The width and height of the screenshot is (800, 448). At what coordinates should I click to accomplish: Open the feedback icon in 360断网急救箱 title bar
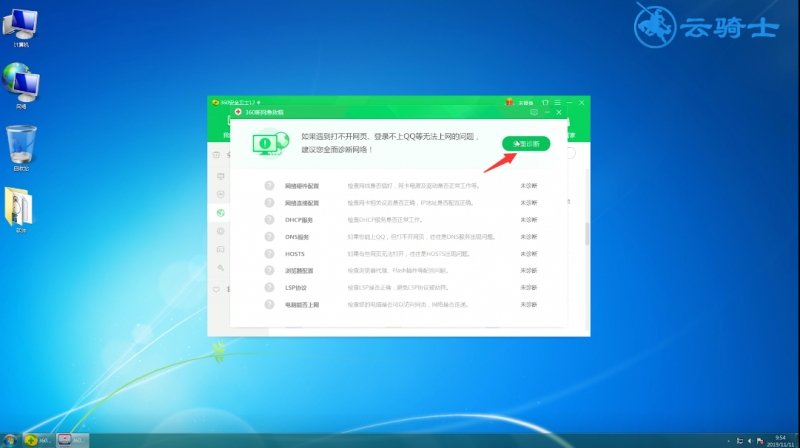[534, 112]
